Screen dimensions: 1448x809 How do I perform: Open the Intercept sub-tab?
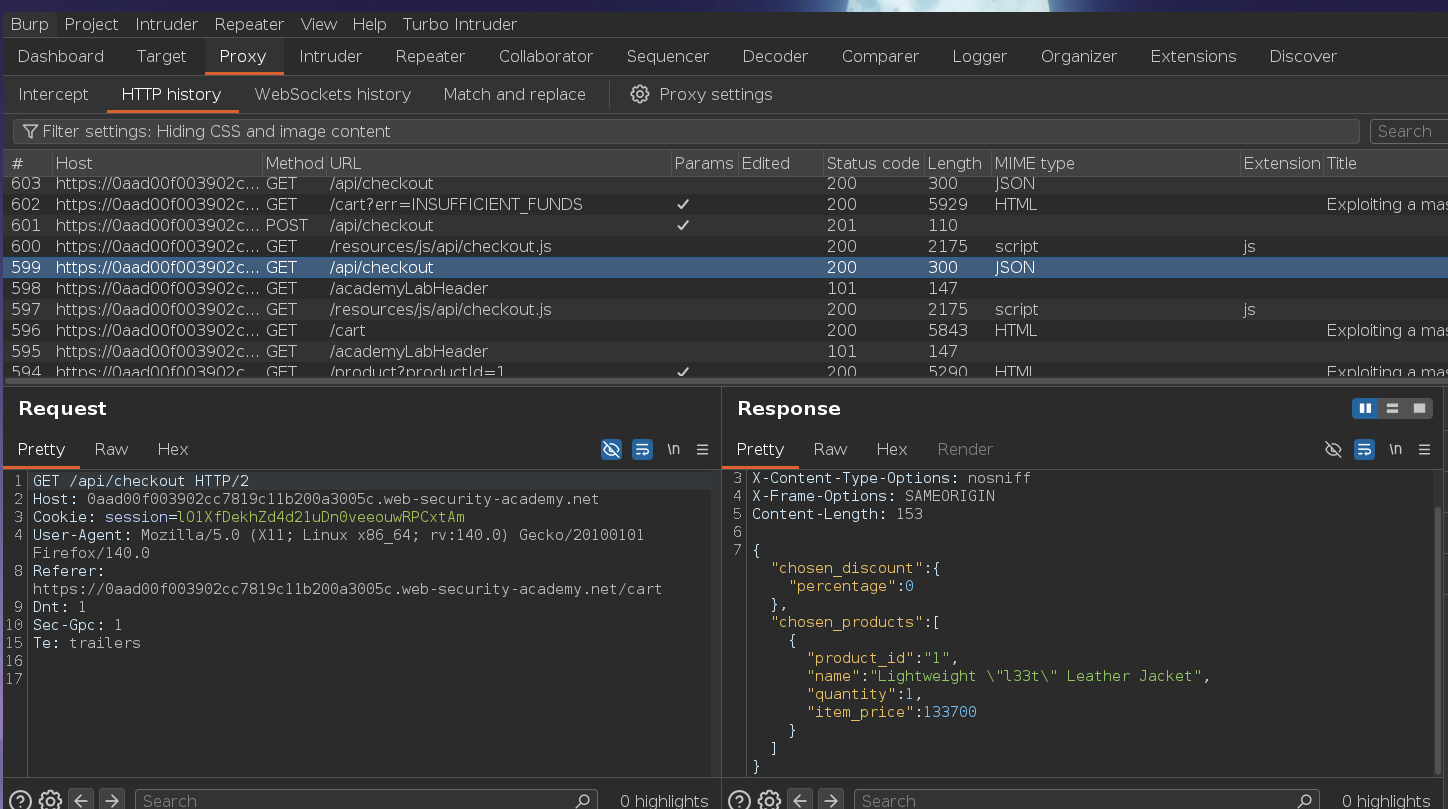pyautogui.click(x=54, y=94)
